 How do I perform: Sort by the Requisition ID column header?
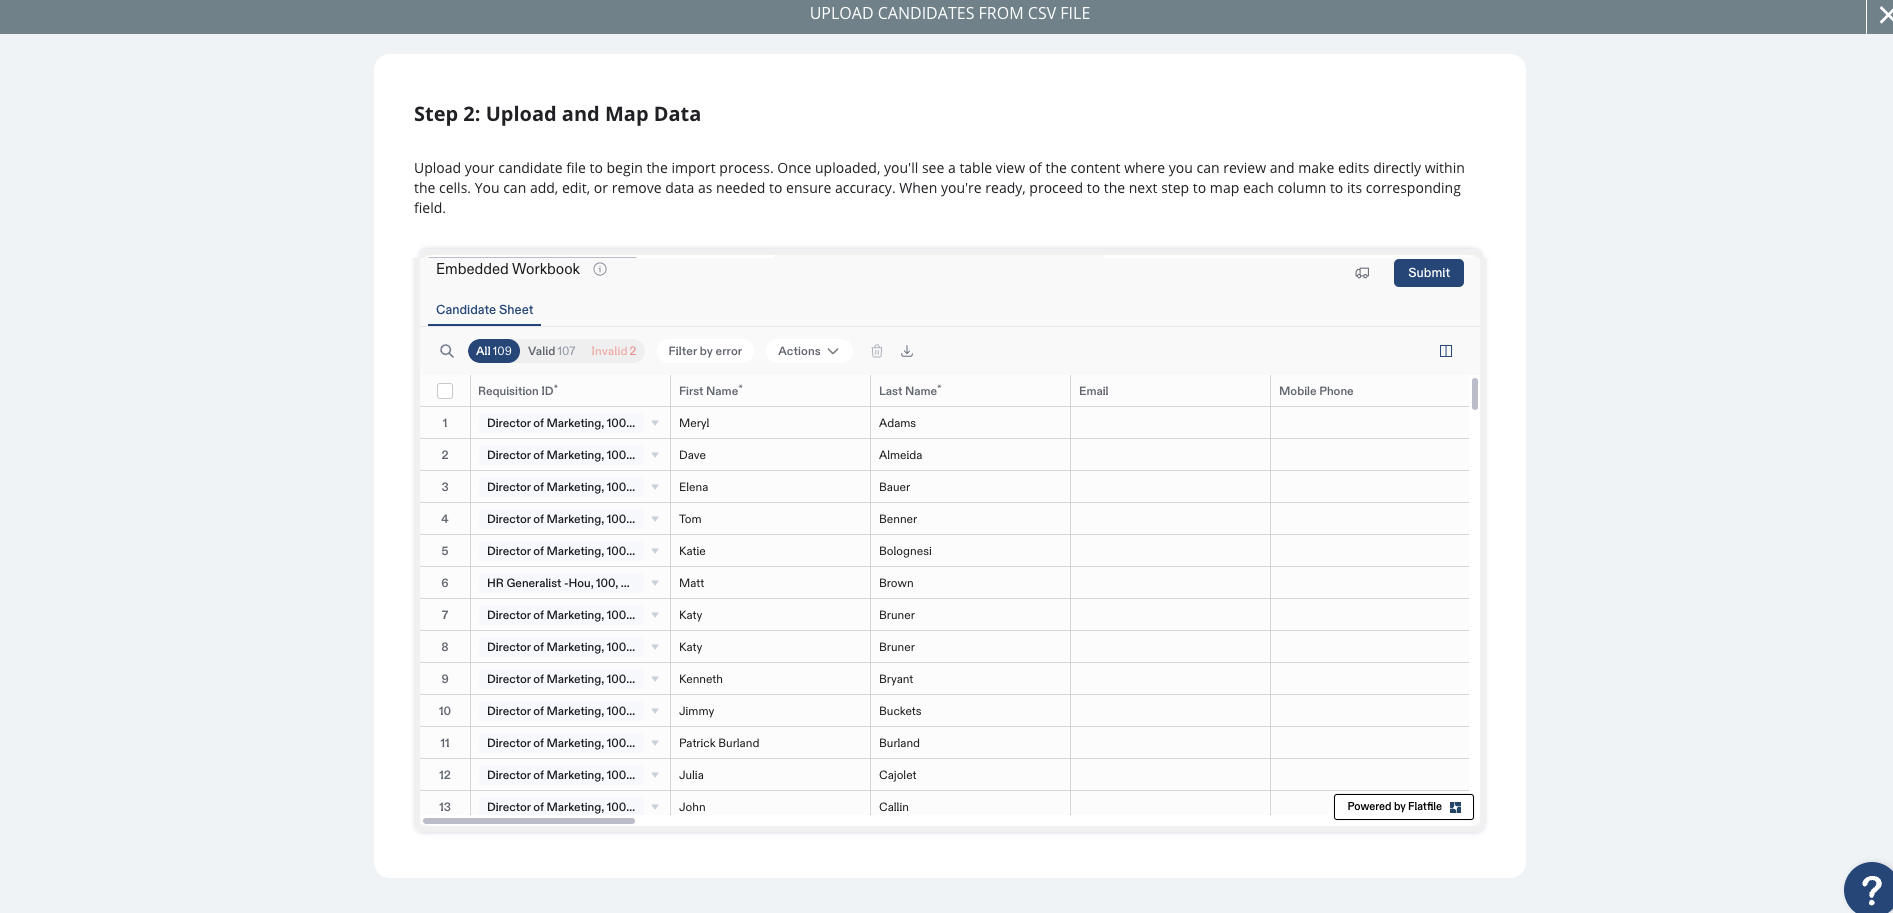coord(570,391)
